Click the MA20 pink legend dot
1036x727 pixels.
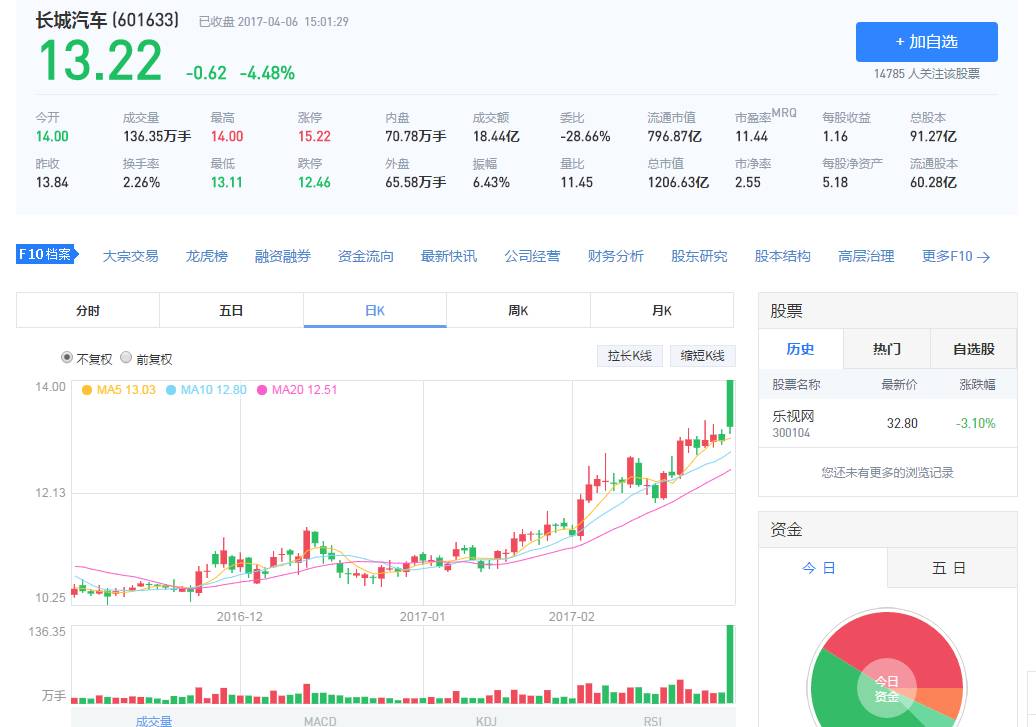coord(262,390)
